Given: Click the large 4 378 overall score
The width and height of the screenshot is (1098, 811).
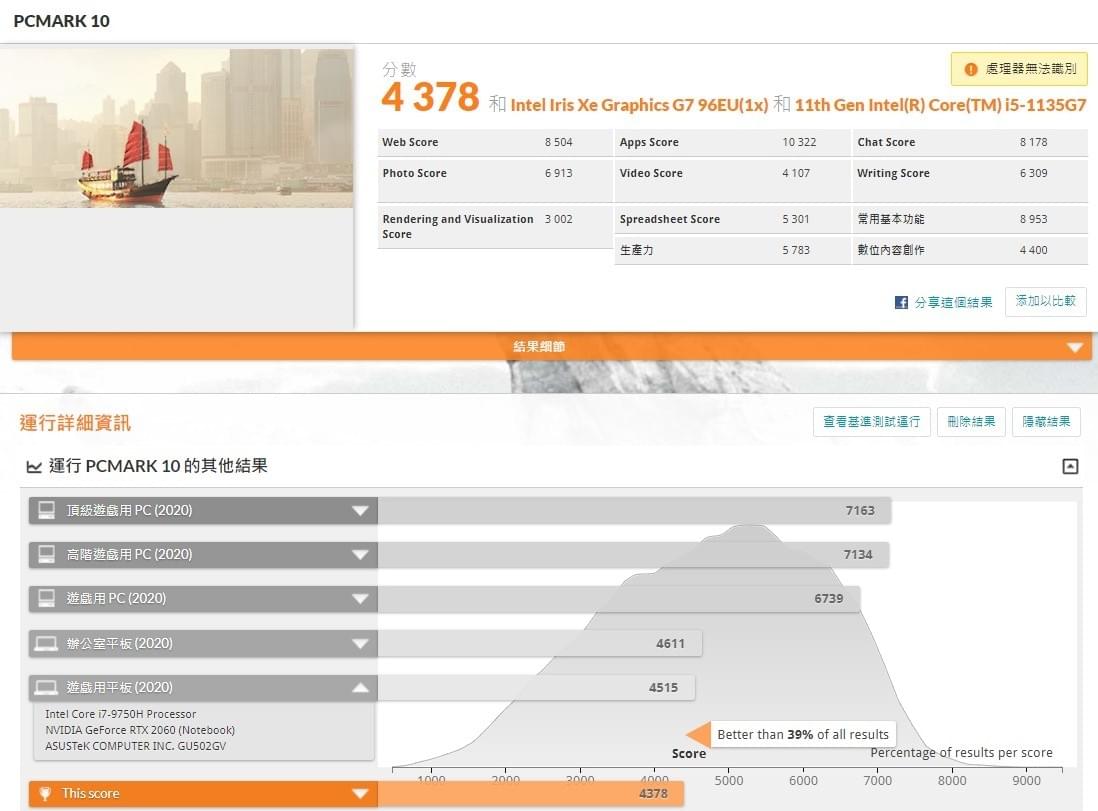Looking at the screenshot, I should tap(431, 97).
